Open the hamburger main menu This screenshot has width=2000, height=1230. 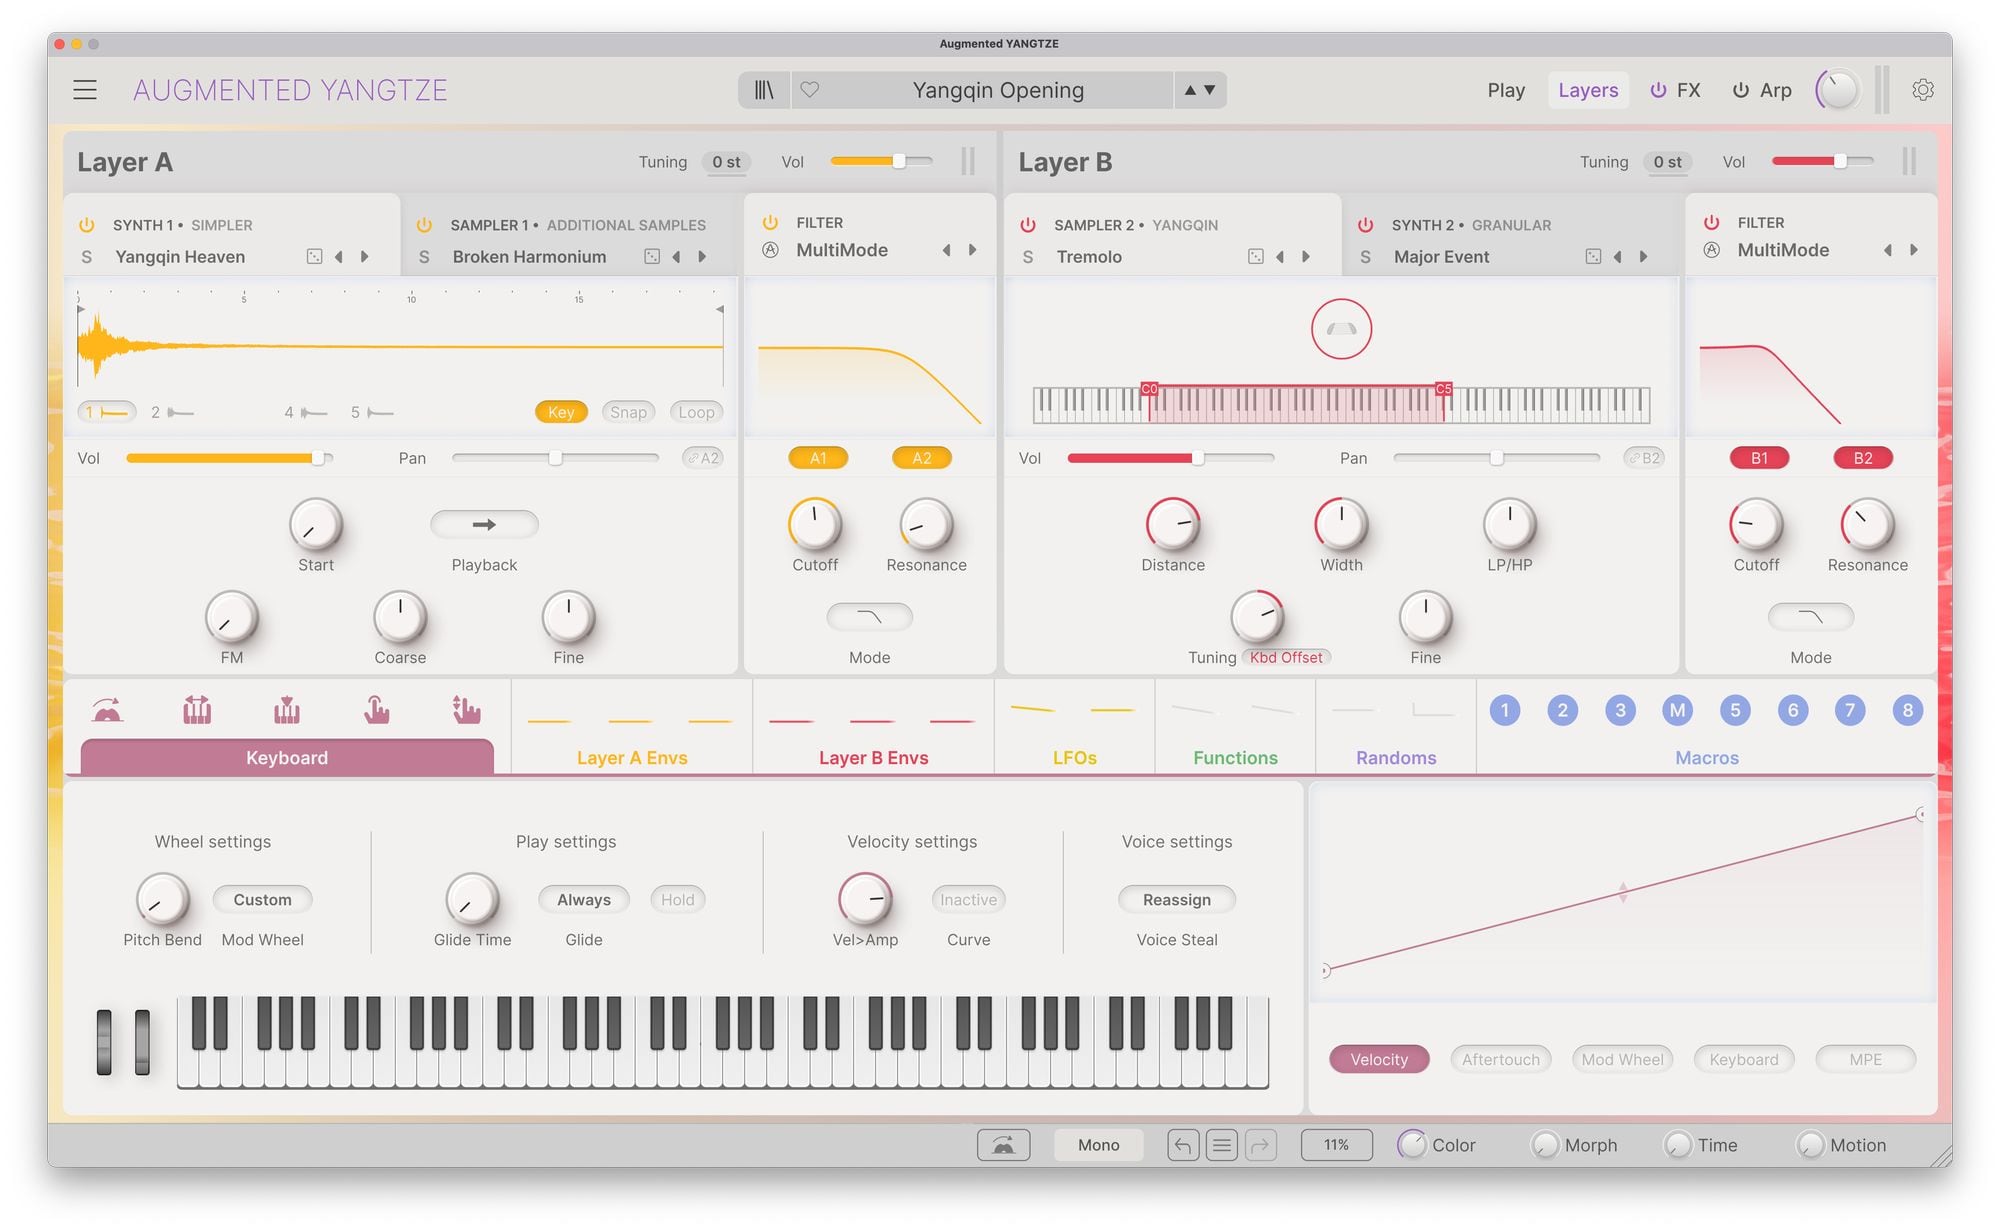click(85, 90)
